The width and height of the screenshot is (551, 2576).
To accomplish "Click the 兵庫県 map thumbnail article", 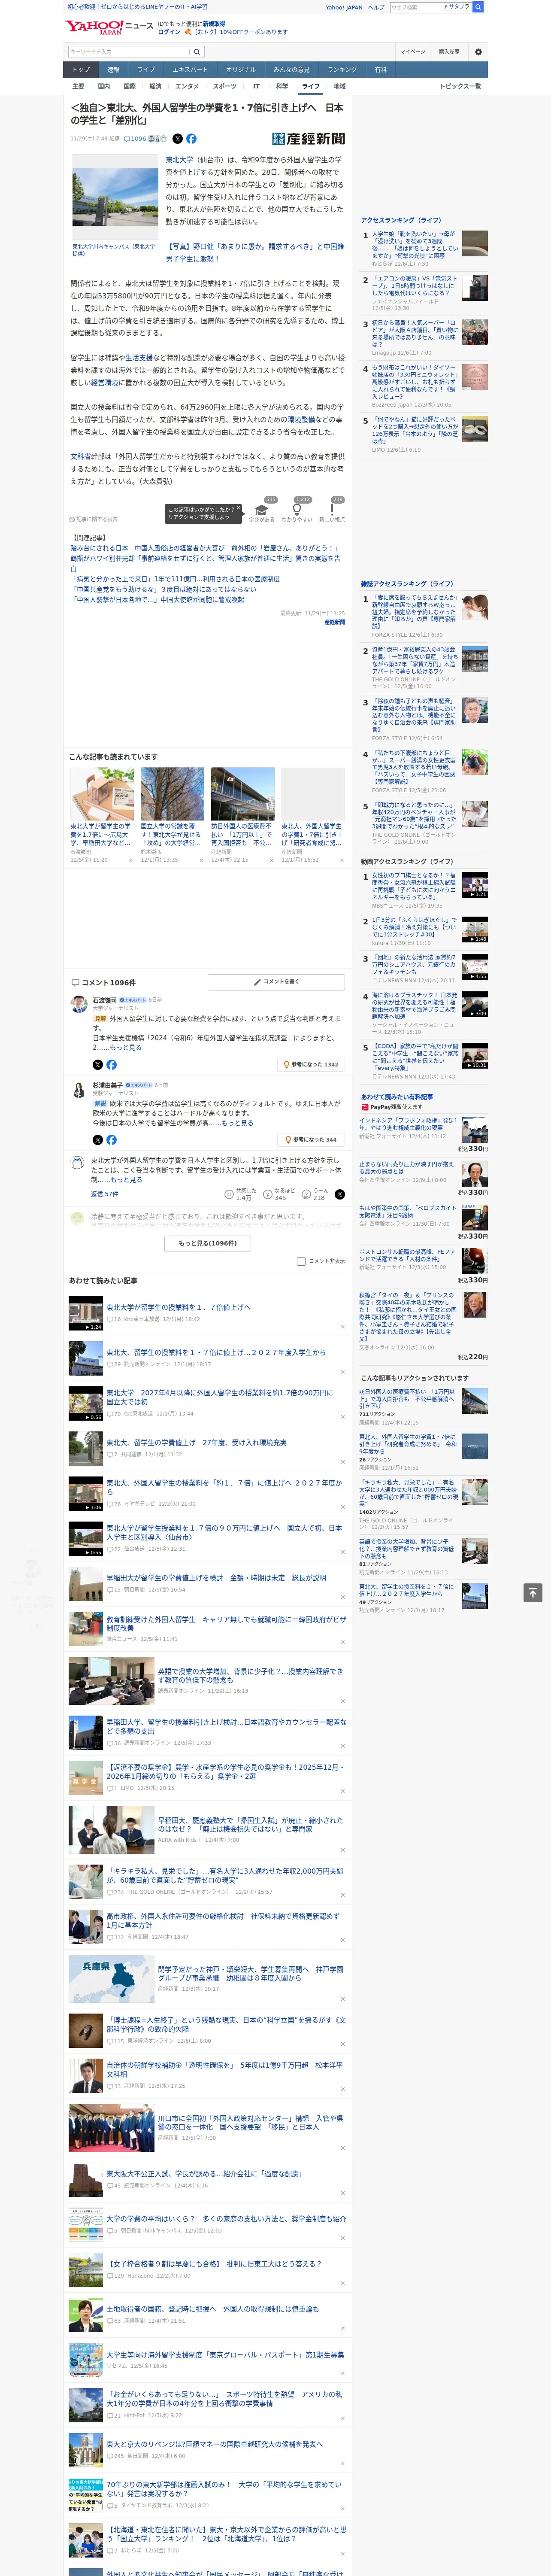I will (111, 1978).
